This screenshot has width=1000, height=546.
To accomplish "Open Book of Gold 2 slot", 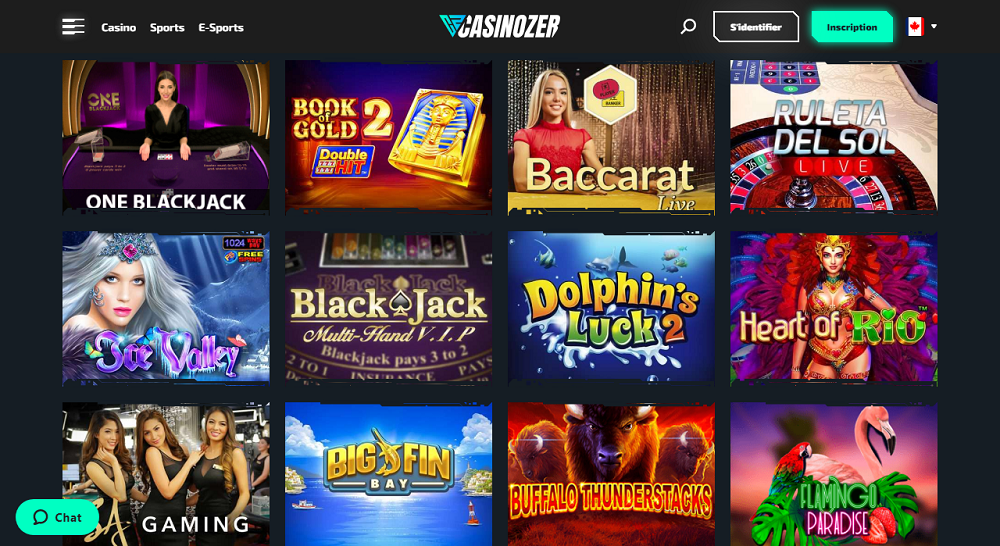I will coord(388,136).
